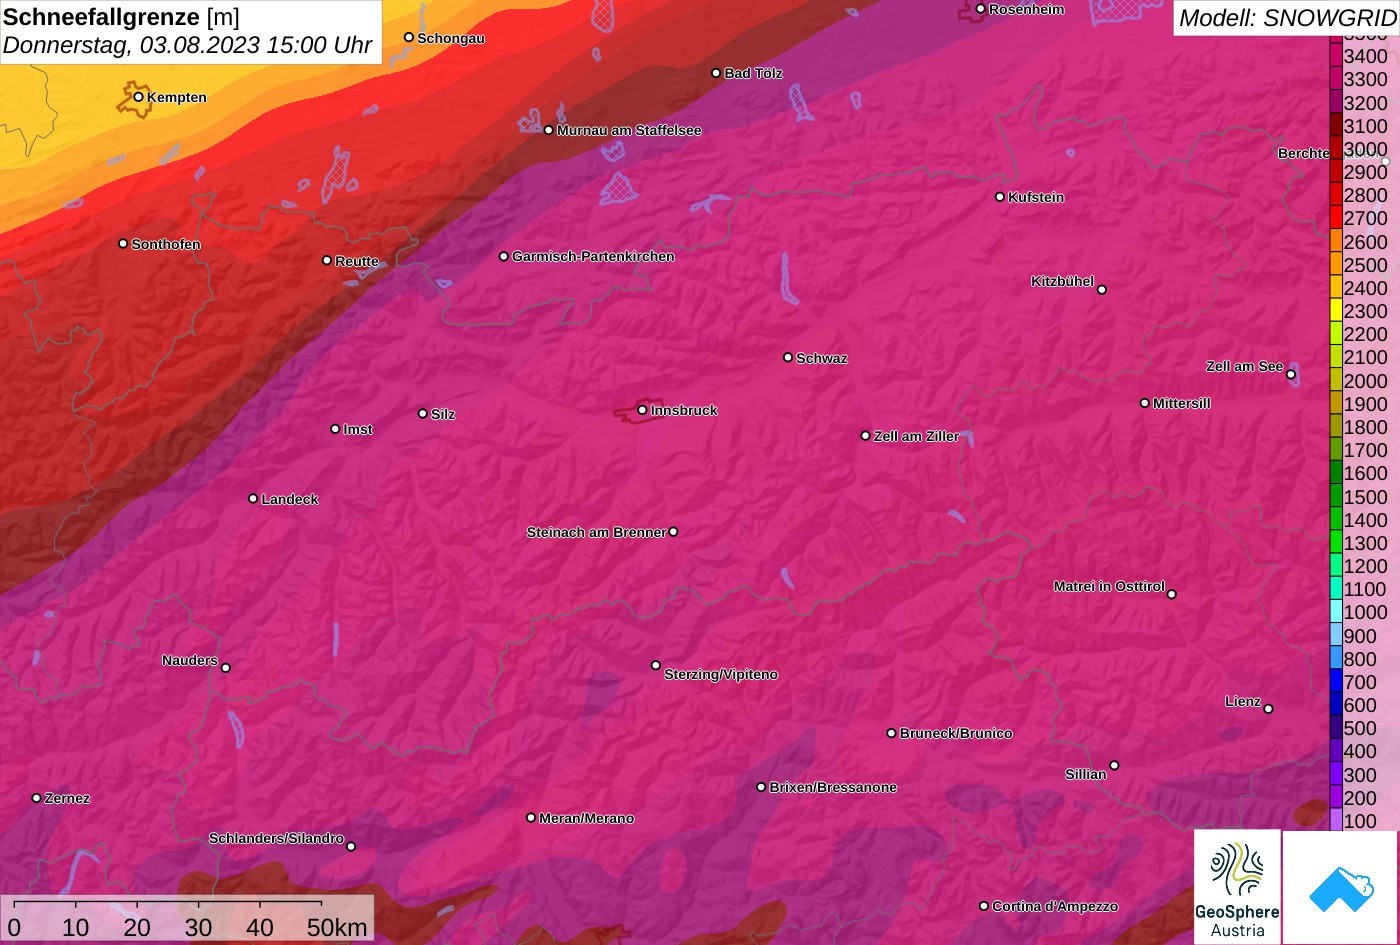1400x945 pixels.
Task: Click the 700 m blue legend swatch
Action: 1335,682
